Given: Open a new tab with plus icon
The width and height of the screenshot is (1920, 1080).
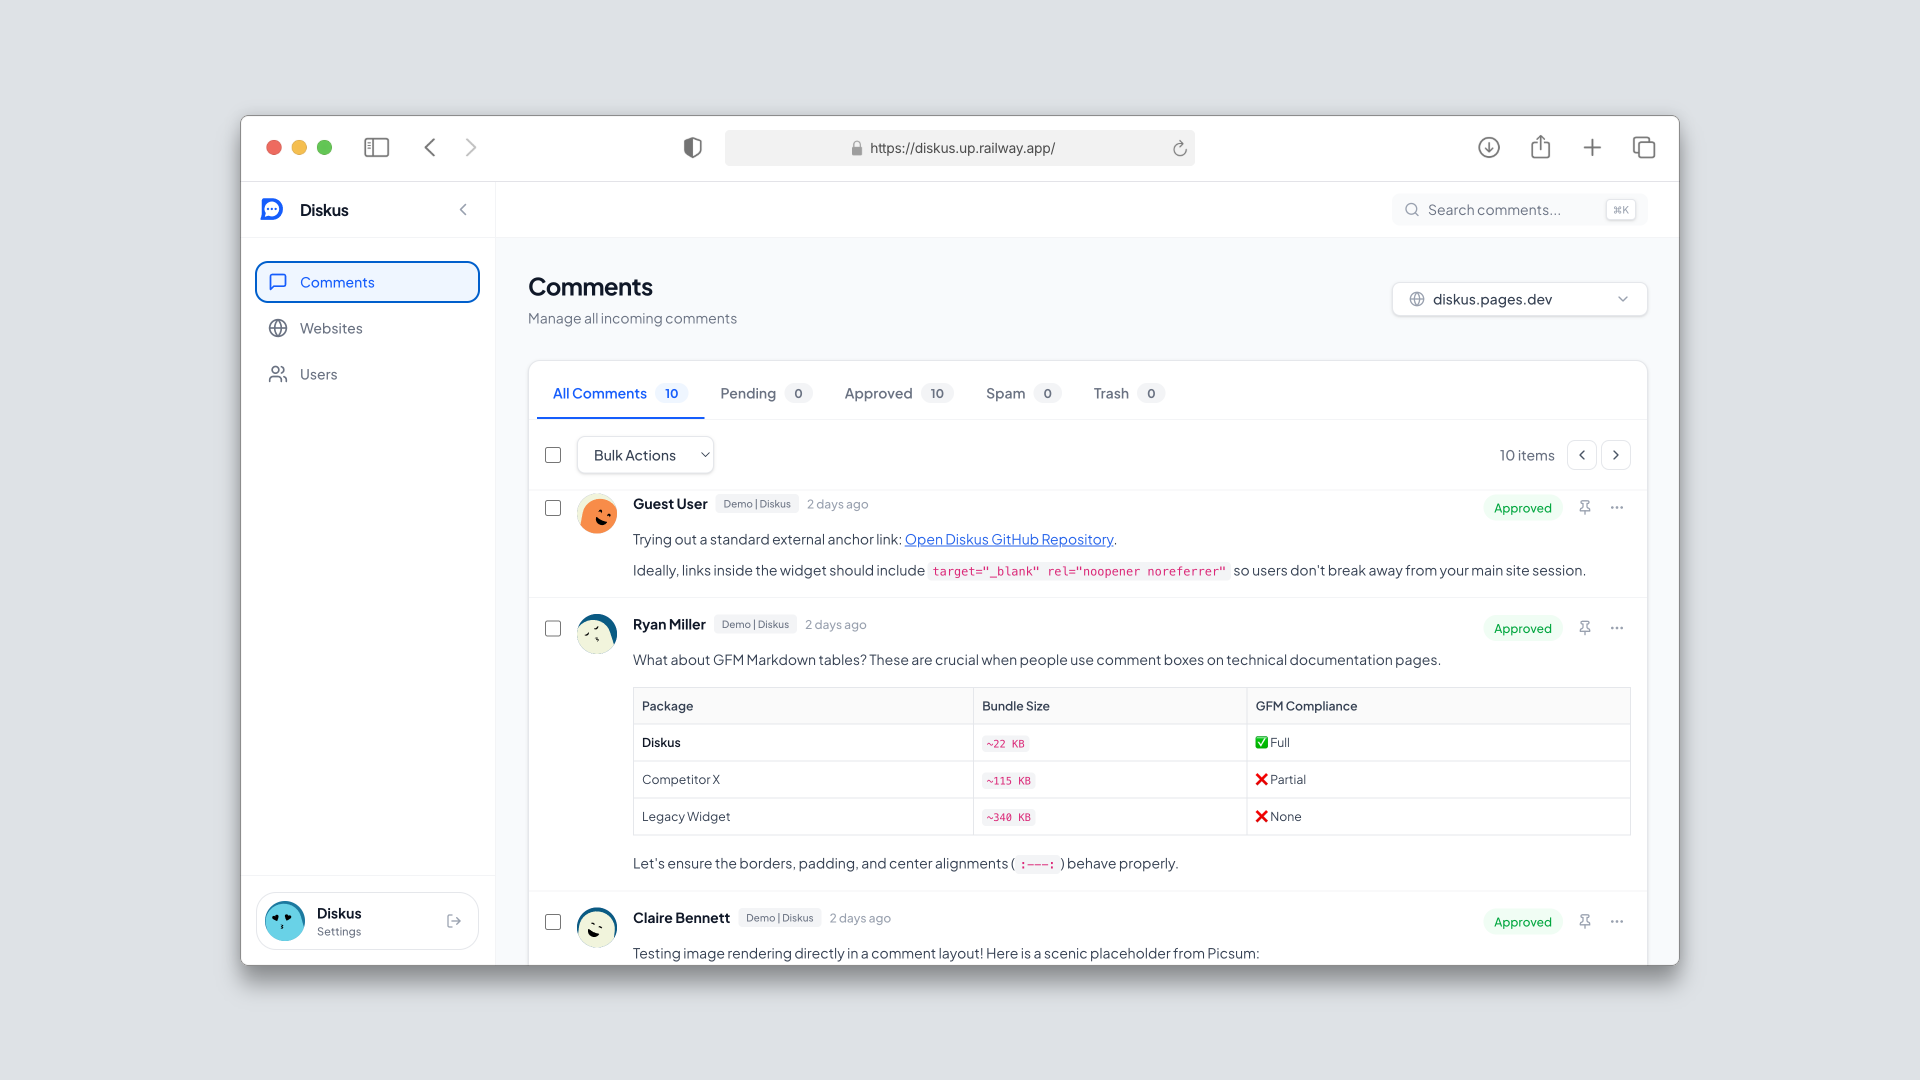Looking at the screenshot, I should coord(1592,148).
